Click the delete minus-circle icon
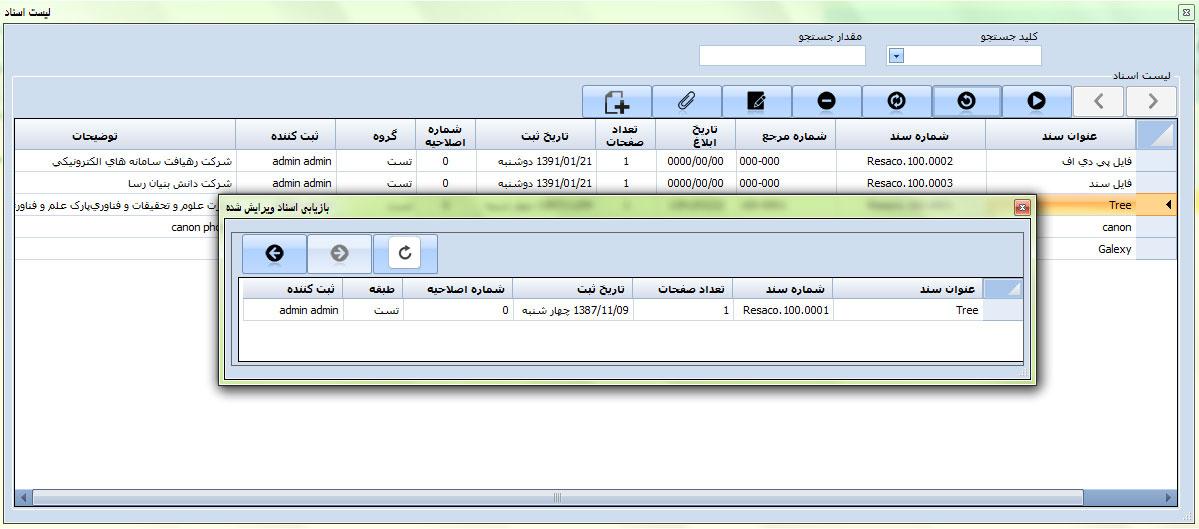 [x=826, y=101]
